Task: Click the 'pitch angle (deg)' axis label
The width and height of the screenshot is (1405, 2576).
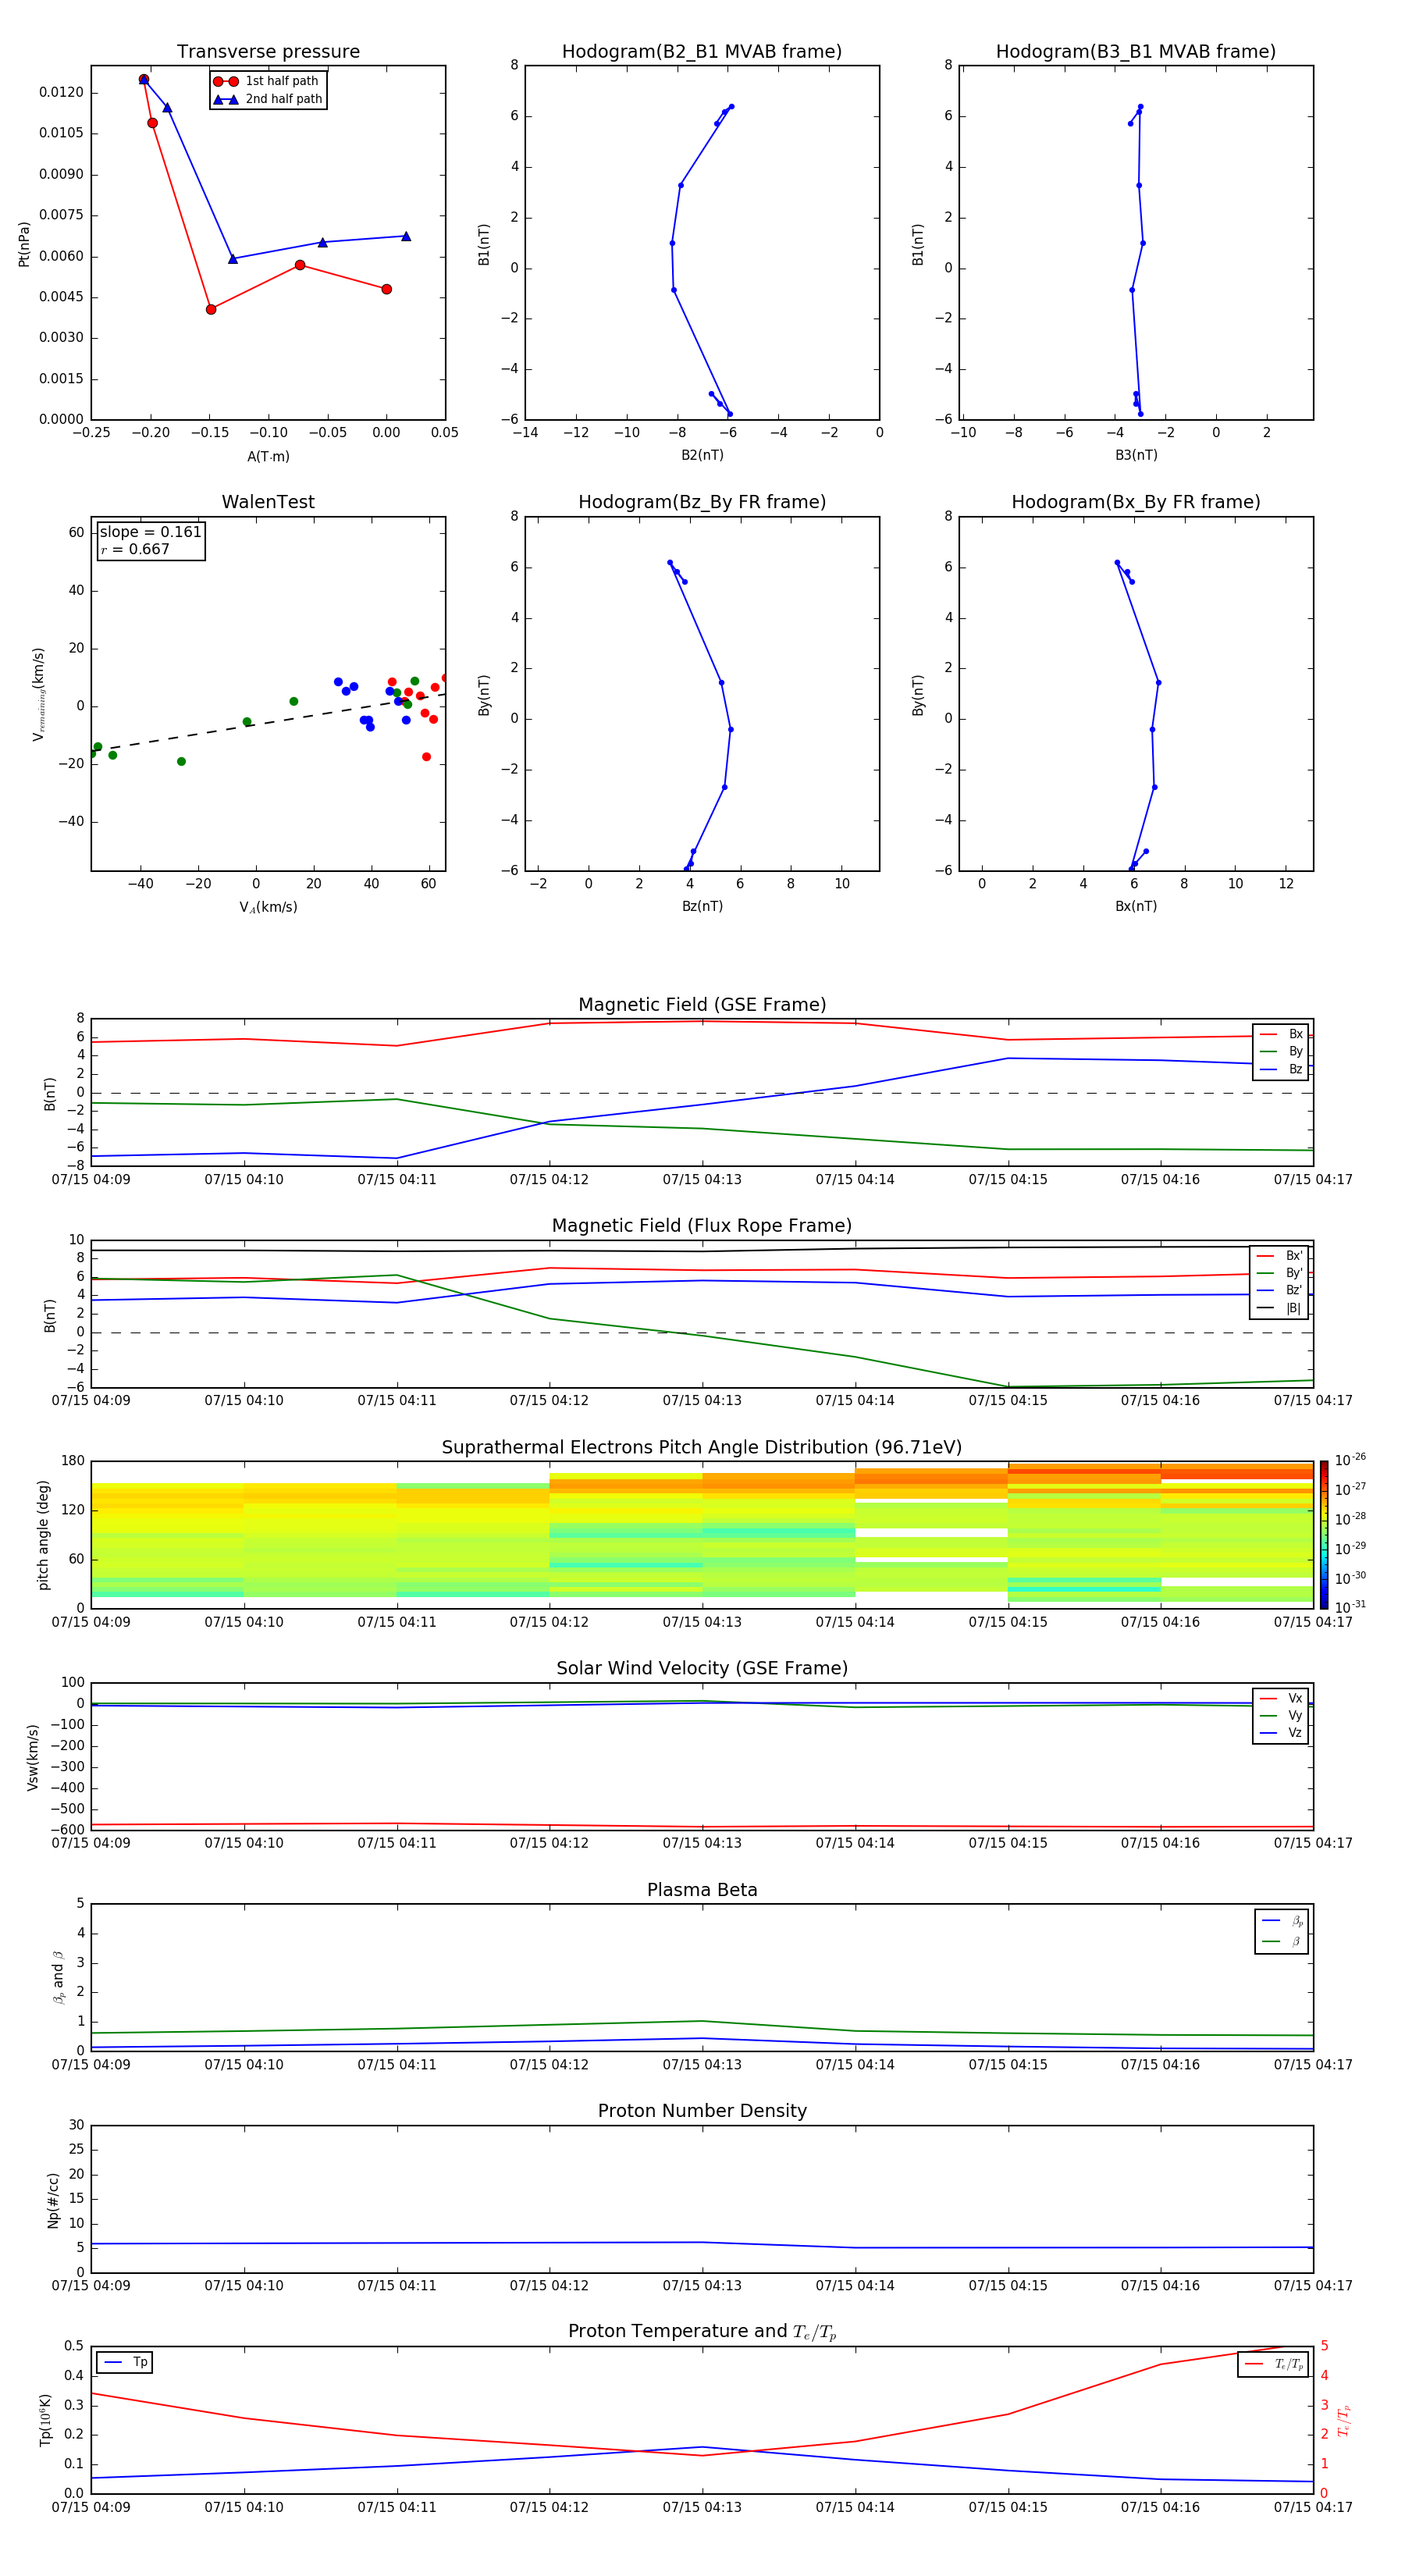Action: [x=43, y=1534]
